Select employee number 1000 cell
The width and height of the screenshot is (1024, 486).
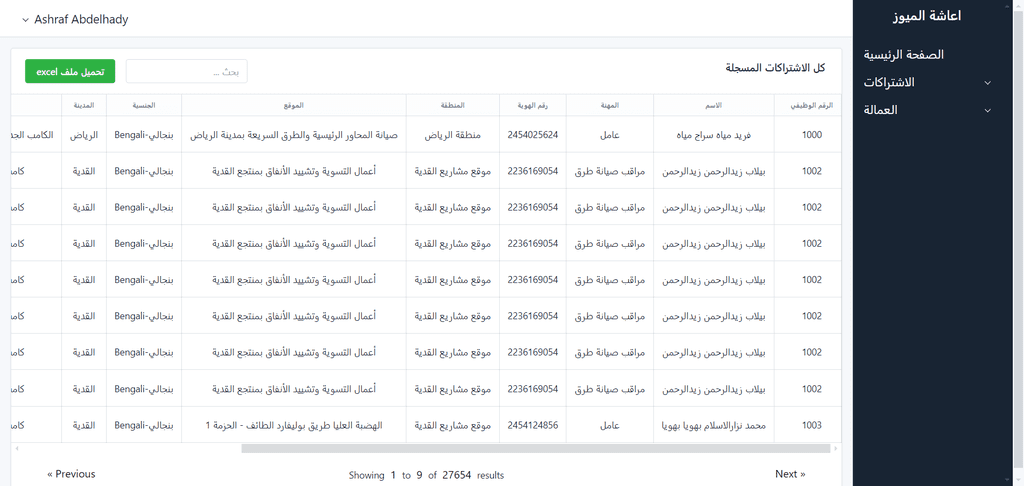(x=812, y=135)
